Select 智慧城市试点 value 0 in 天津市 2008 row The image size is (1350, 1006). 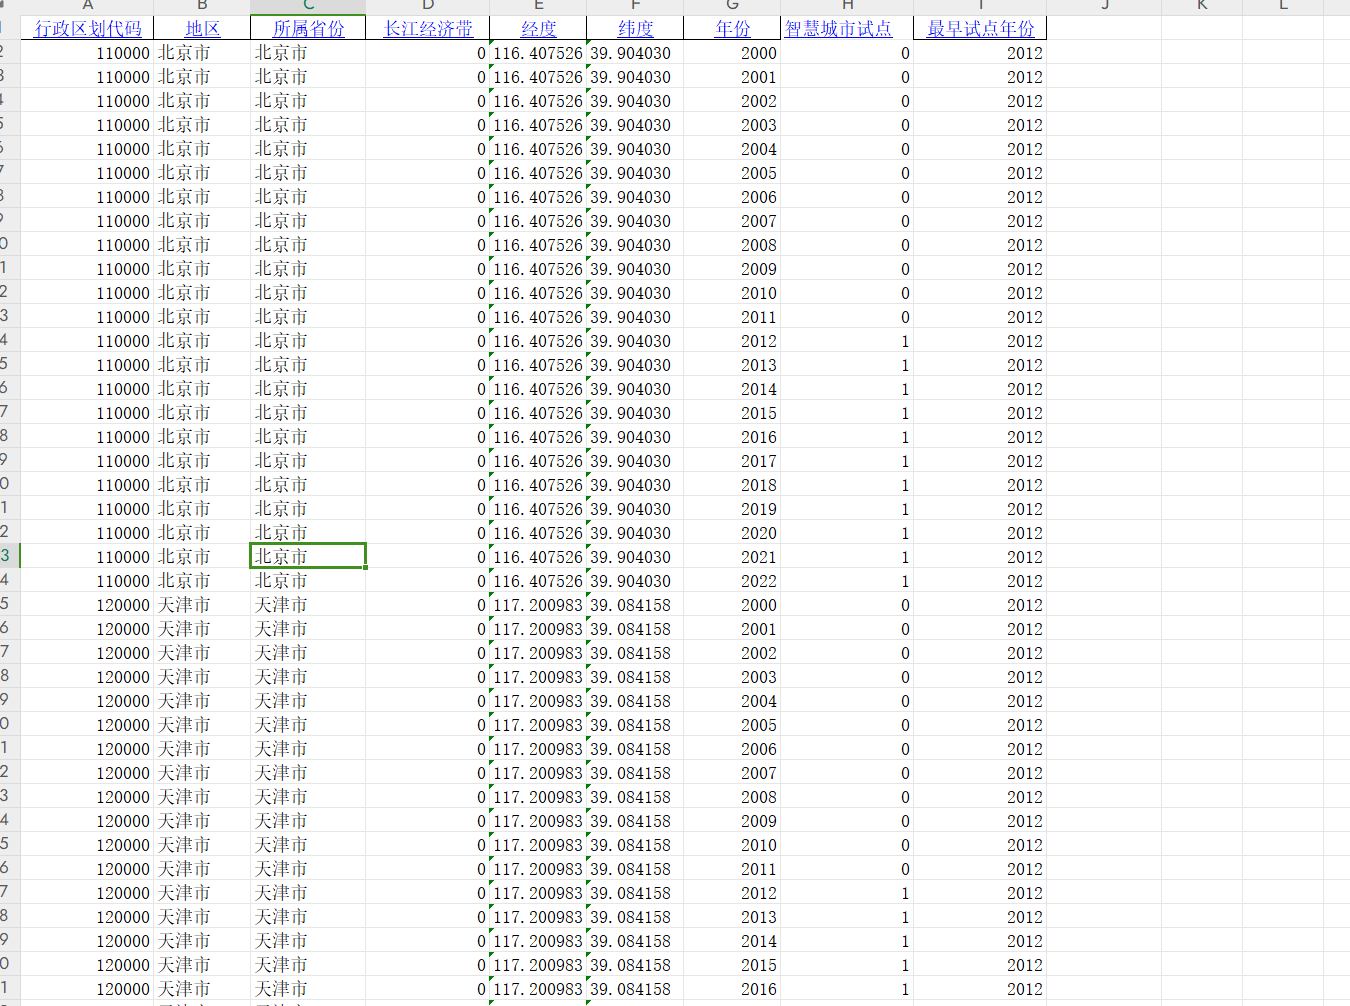tap(847, 797)
